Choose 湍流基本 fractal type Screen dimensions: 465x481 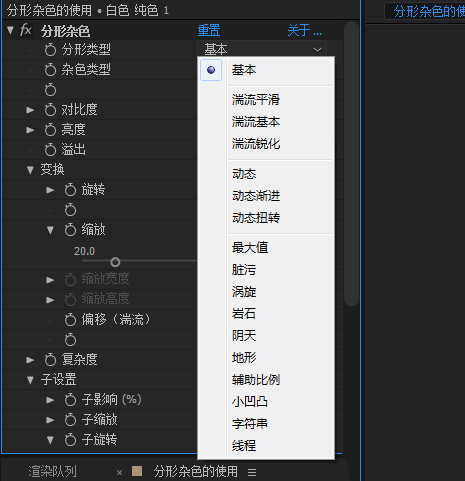pyautogui.click(x=256, y=122)
